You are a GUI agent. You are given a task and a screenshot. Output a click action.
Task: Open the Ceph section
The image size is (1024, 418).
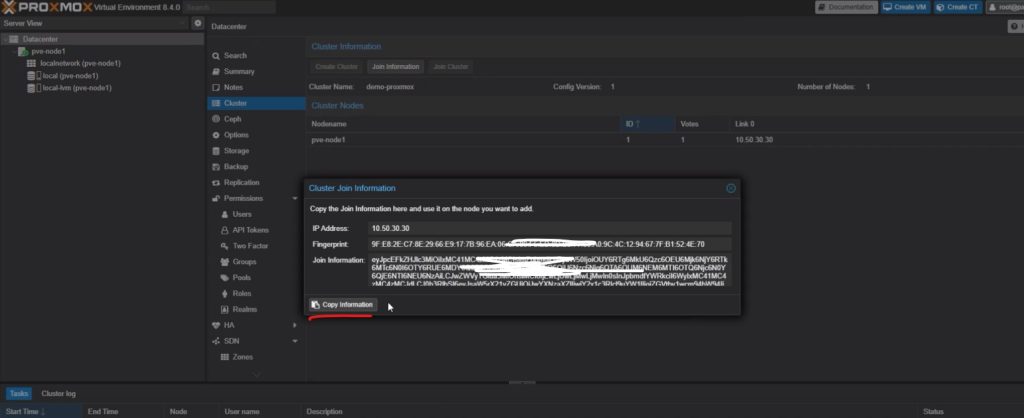click(x=232, y=119)
